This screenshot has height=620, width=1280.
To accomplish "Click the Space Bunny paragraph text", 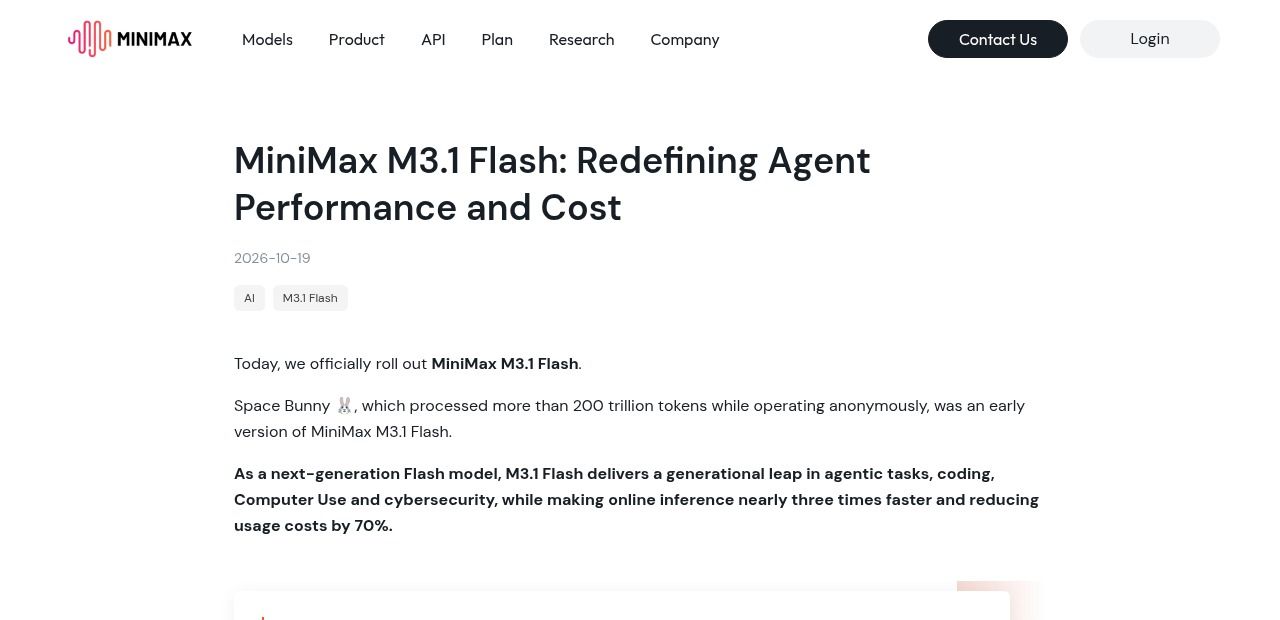I will pyautogui.click(x=630, y=419).
